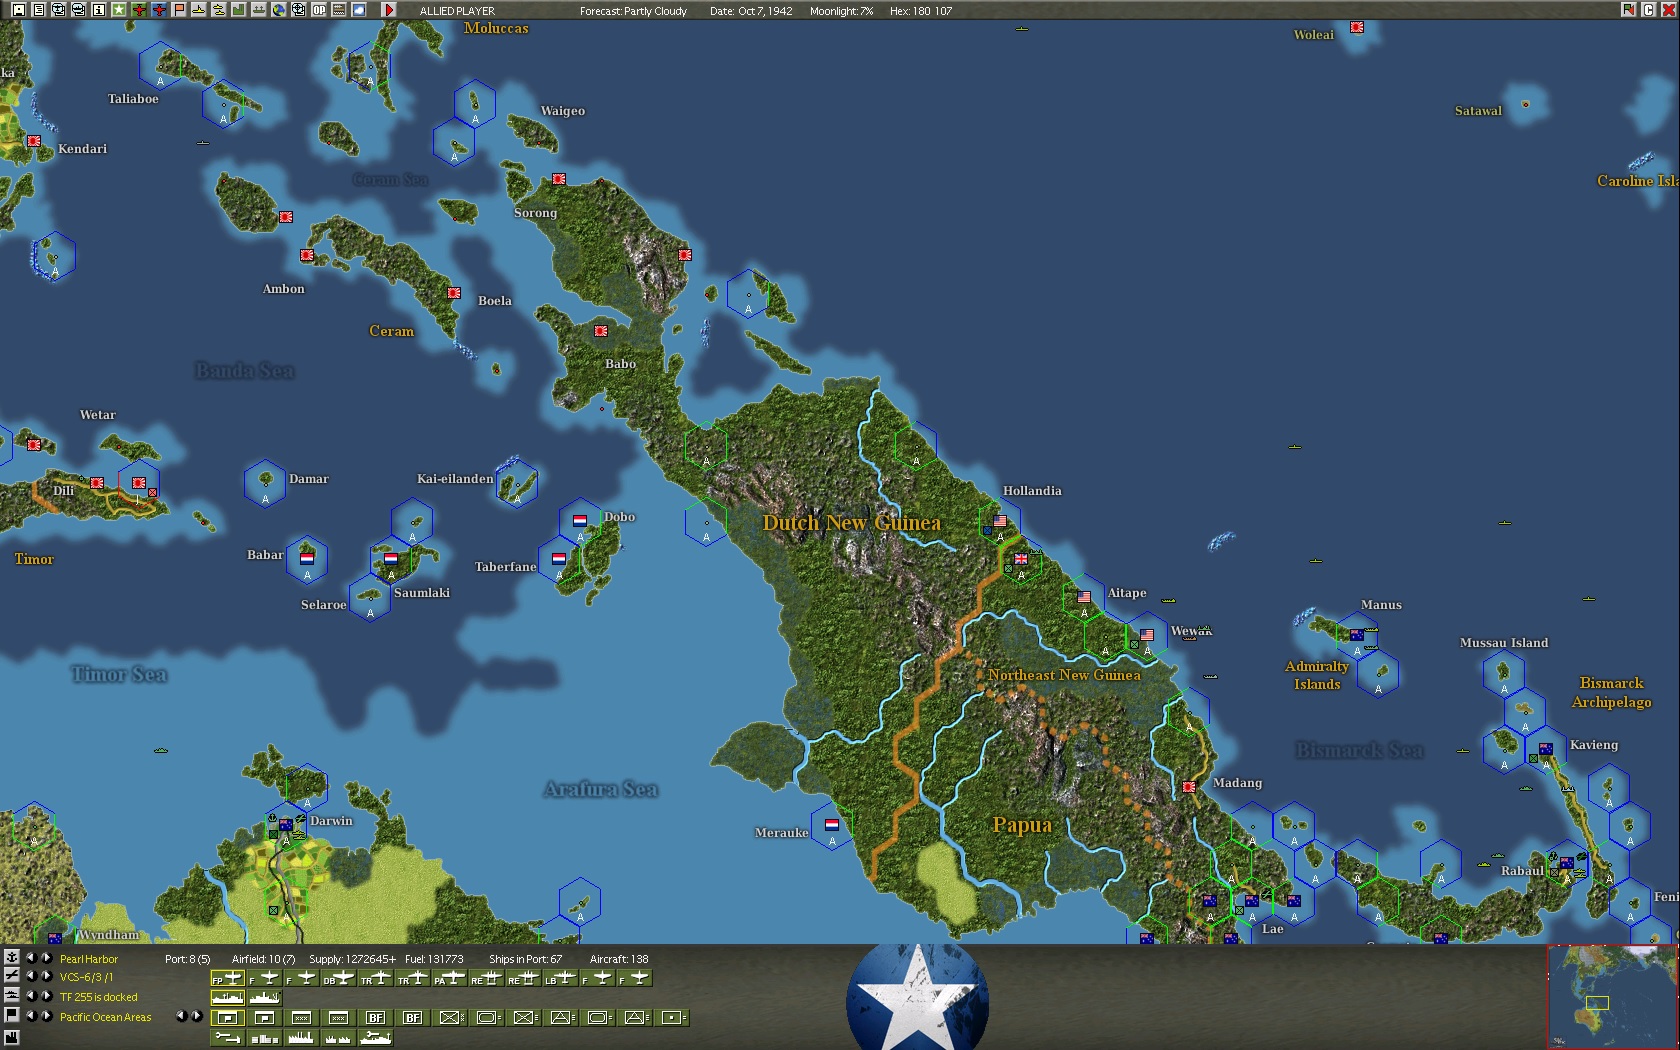The image size is (1680, 1050).
Task: Select the PA patrol aircraft unit icon
Action: coord(448,978)
